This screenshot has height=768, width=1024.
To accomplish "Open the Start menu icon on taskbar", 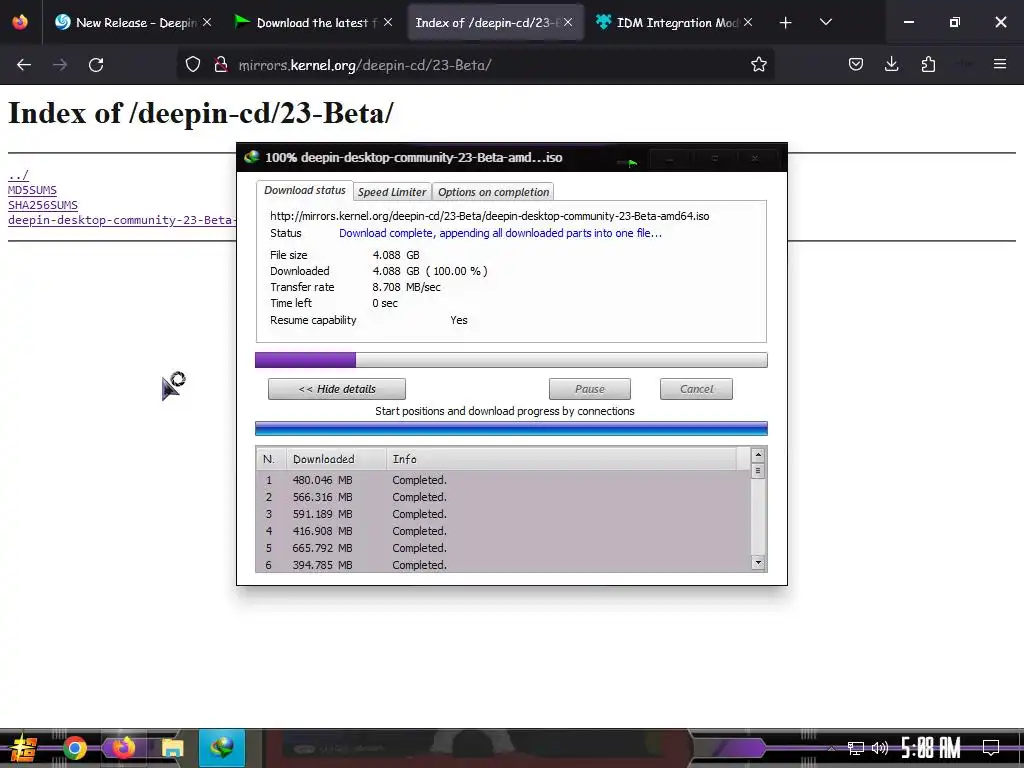I will 23,748.
